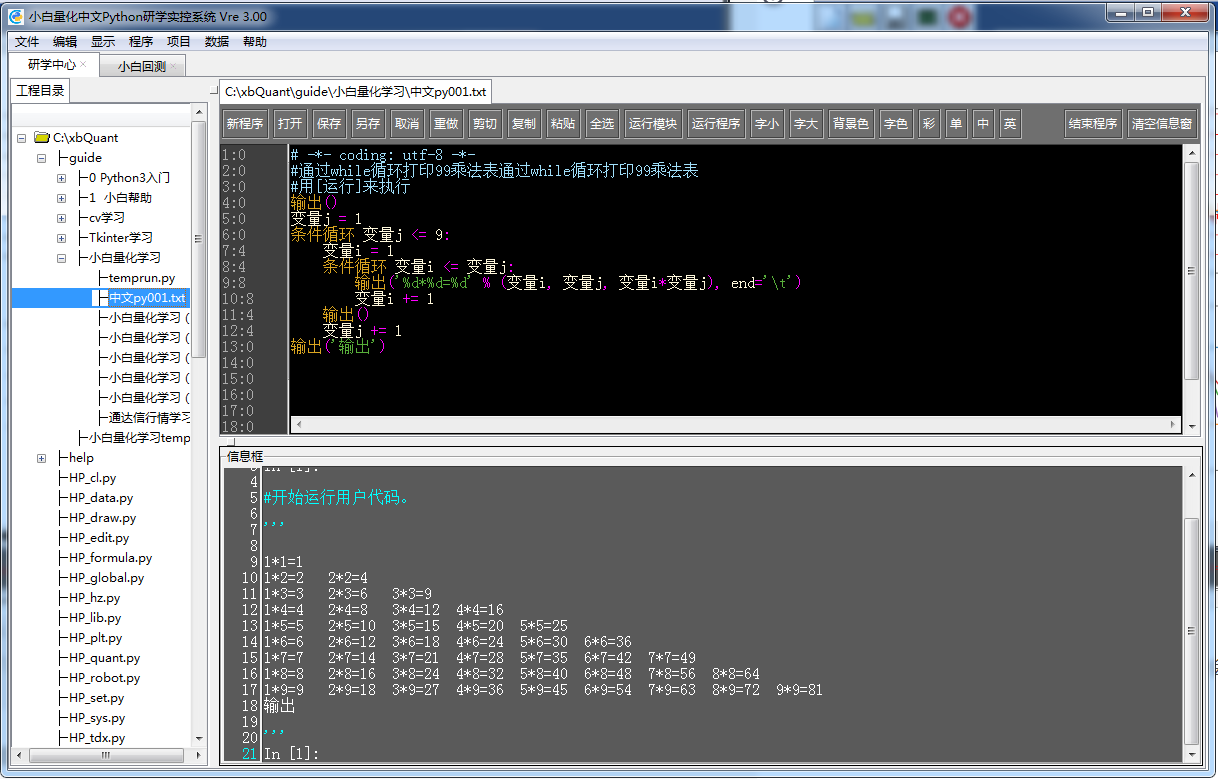Save file with 保存 button
Viewport: 1218px width, 779px height.
point(329,124)
